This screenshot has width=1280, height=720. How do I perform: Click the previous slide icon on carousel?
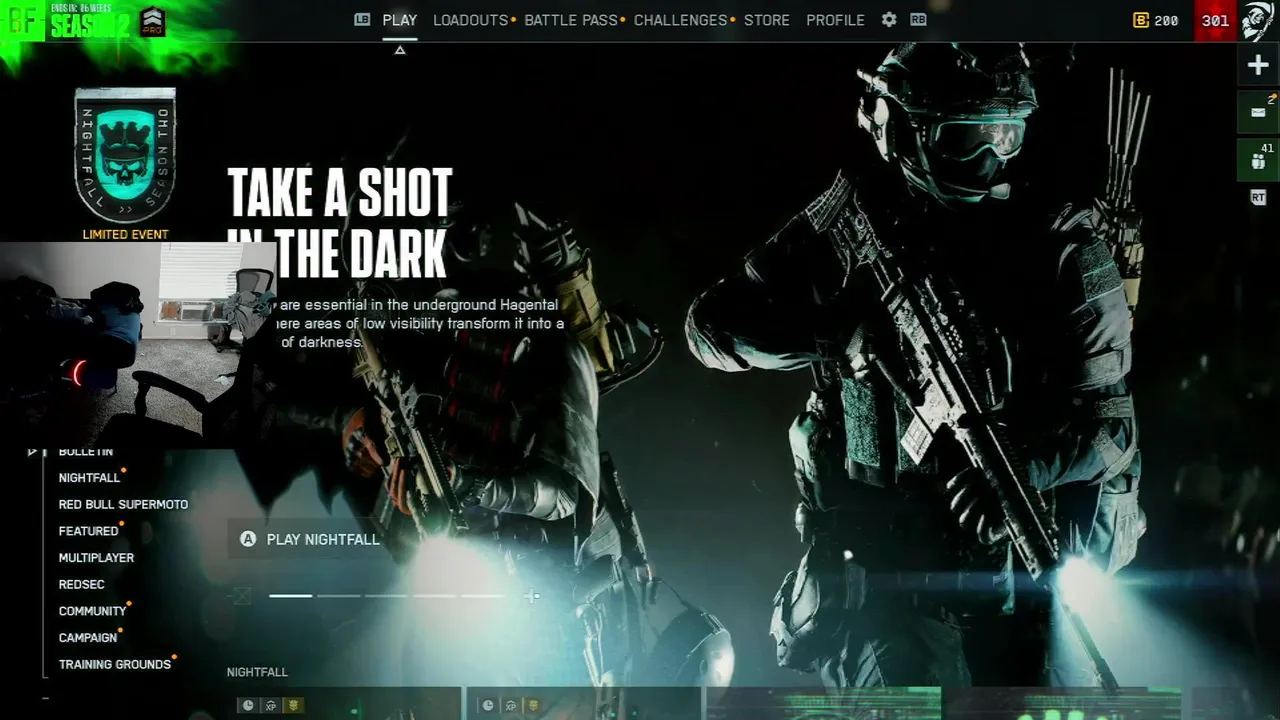pyautogui.click(x=240, y=596)
